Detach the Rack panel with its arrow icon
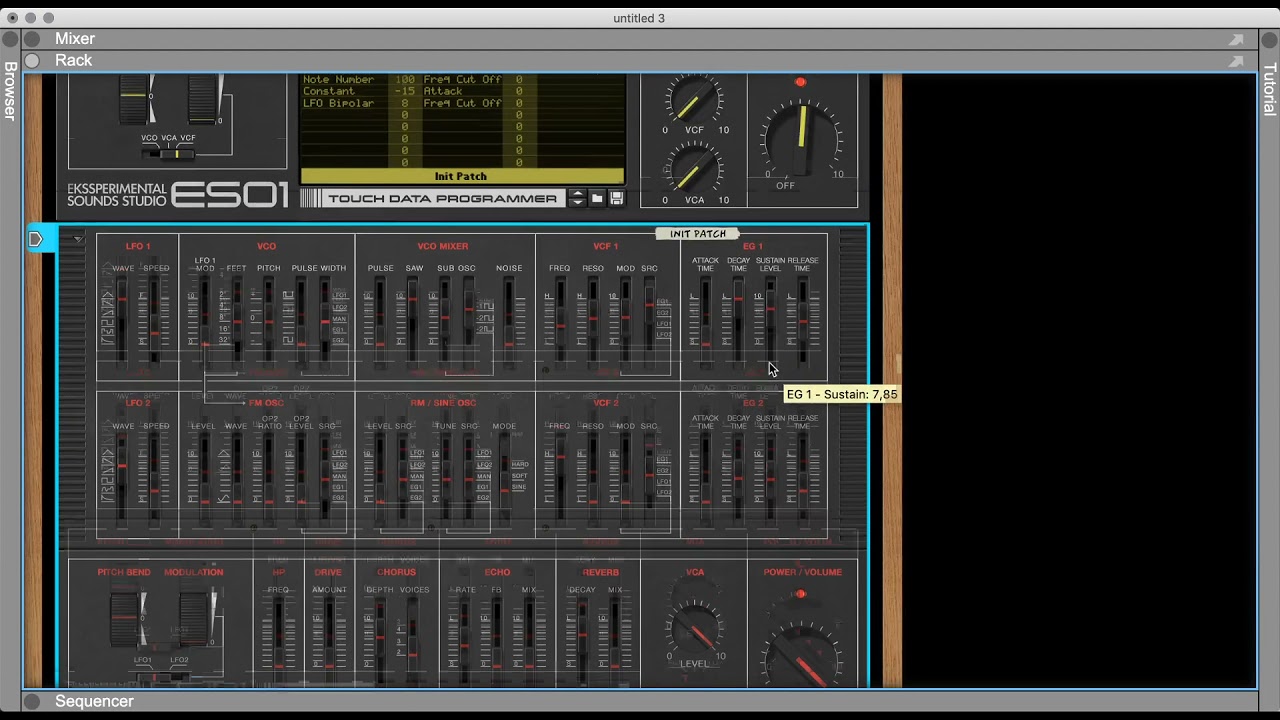 pyautogui.click(x=1237, y=61)
